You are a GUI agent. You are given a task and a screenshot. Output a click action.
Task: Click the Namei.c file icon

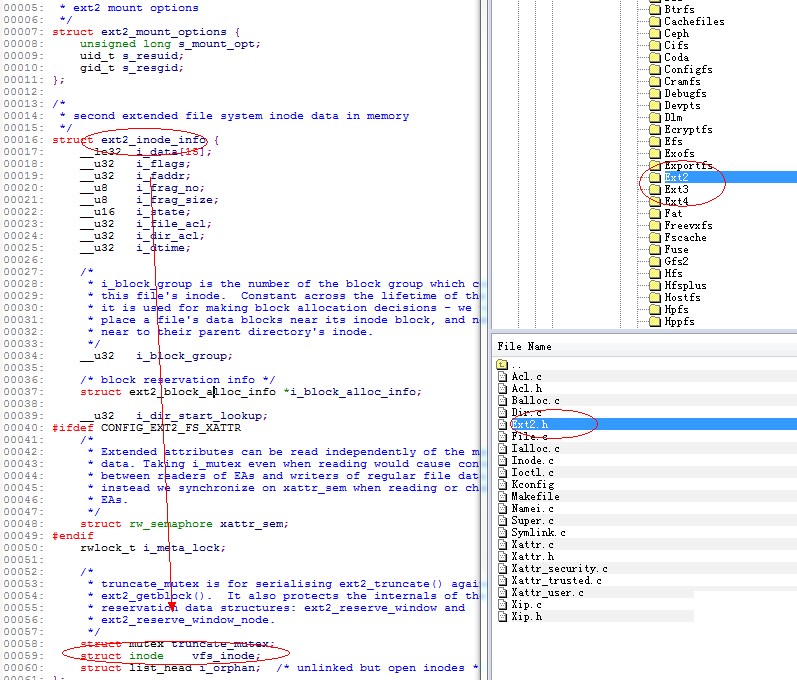(x=503, y=509)
